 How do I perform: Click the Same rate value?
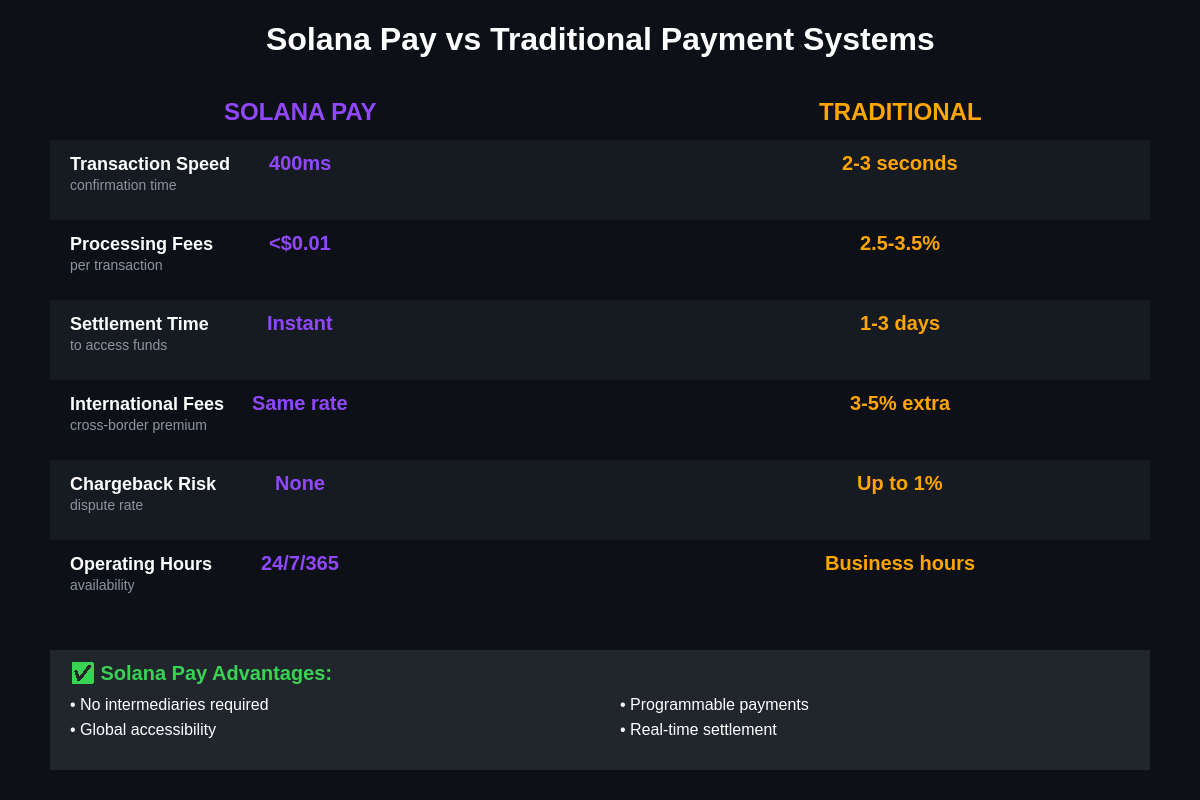point(300,403)
